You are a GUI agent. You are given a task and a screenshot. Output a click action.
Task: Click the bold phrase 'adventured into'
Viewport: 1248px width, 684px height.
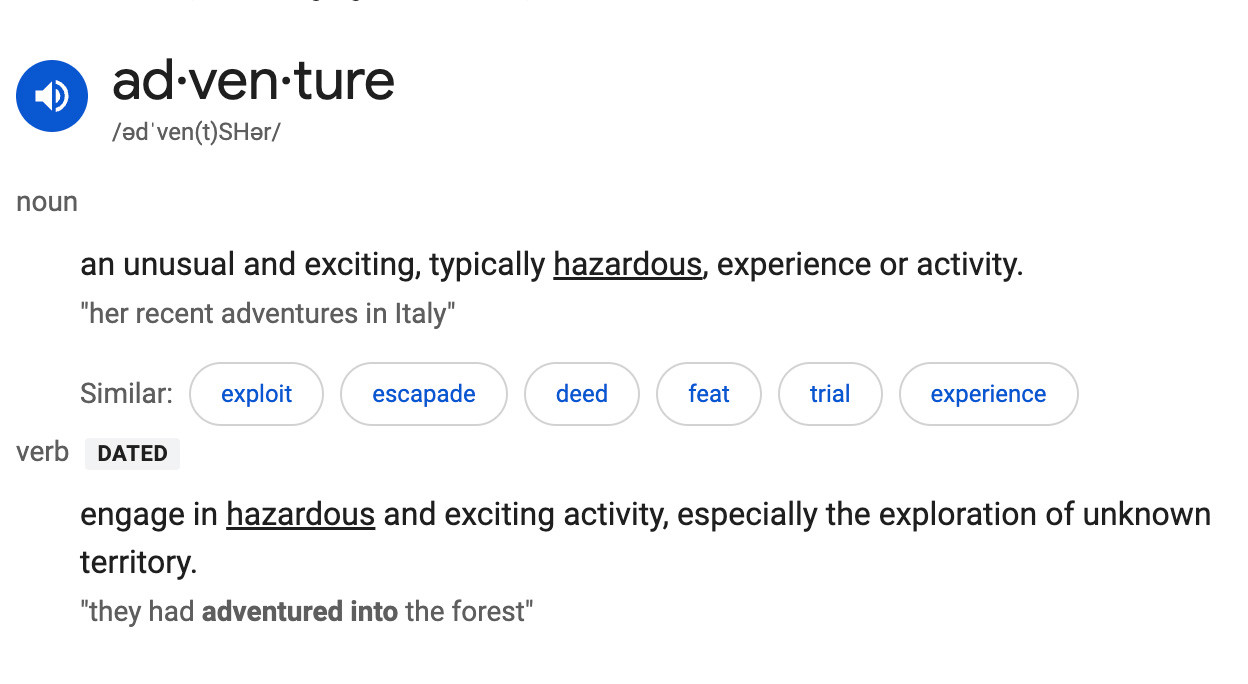(x=299, y=611)
